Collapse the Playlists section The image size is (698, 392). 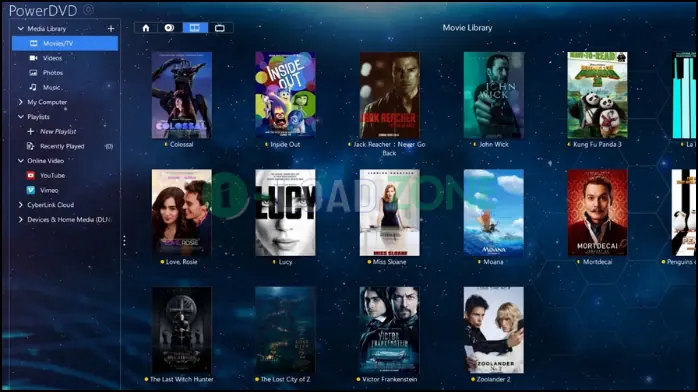click(x=20, y=117)
